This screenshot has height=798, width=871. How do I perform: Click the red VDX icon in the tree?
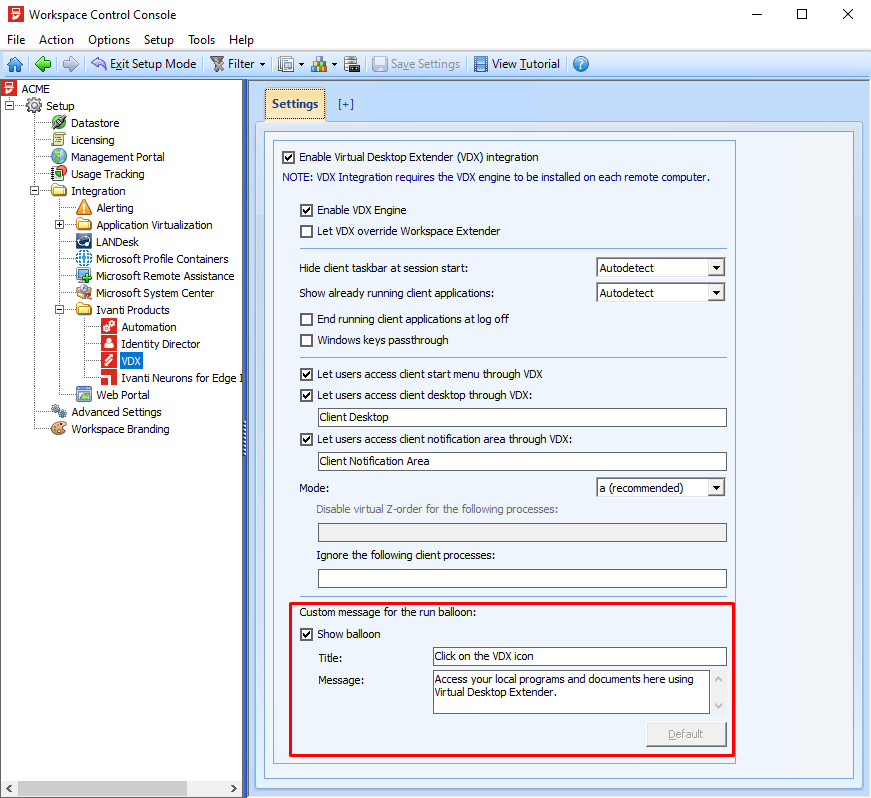109,360
